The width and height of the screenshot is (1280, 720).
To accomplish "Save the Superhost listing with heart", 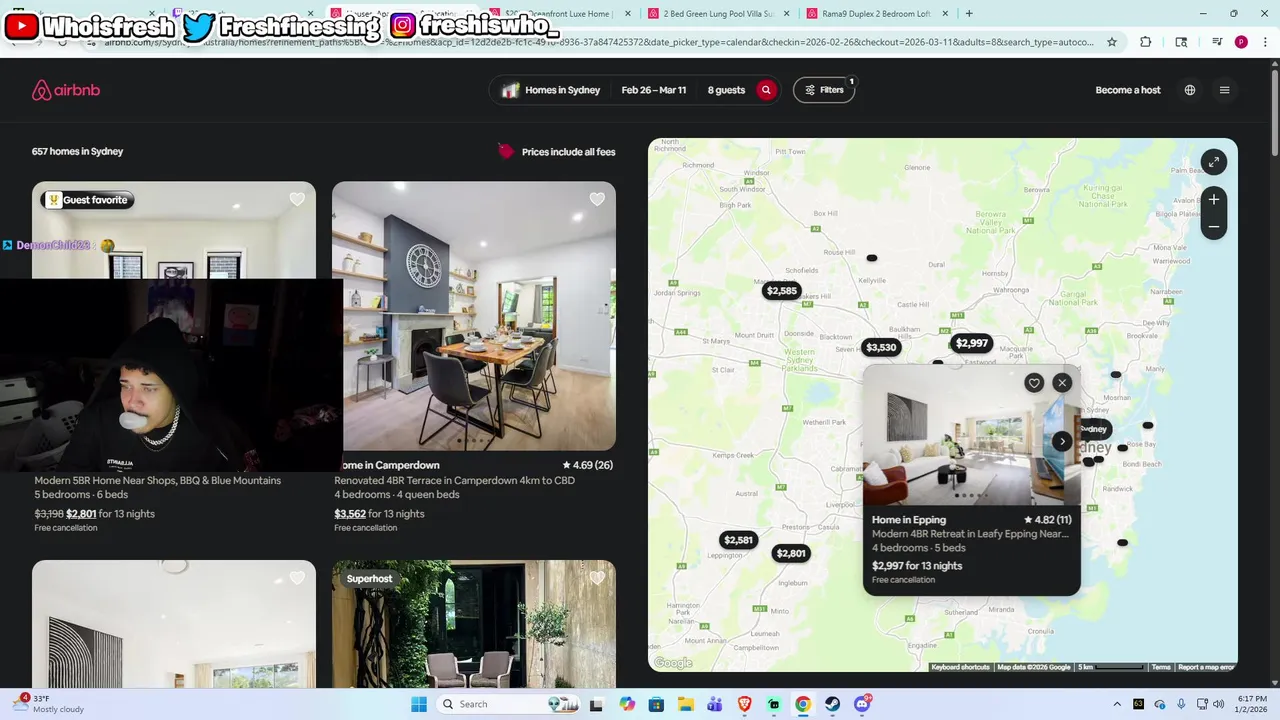I will [x=597, y=578].
